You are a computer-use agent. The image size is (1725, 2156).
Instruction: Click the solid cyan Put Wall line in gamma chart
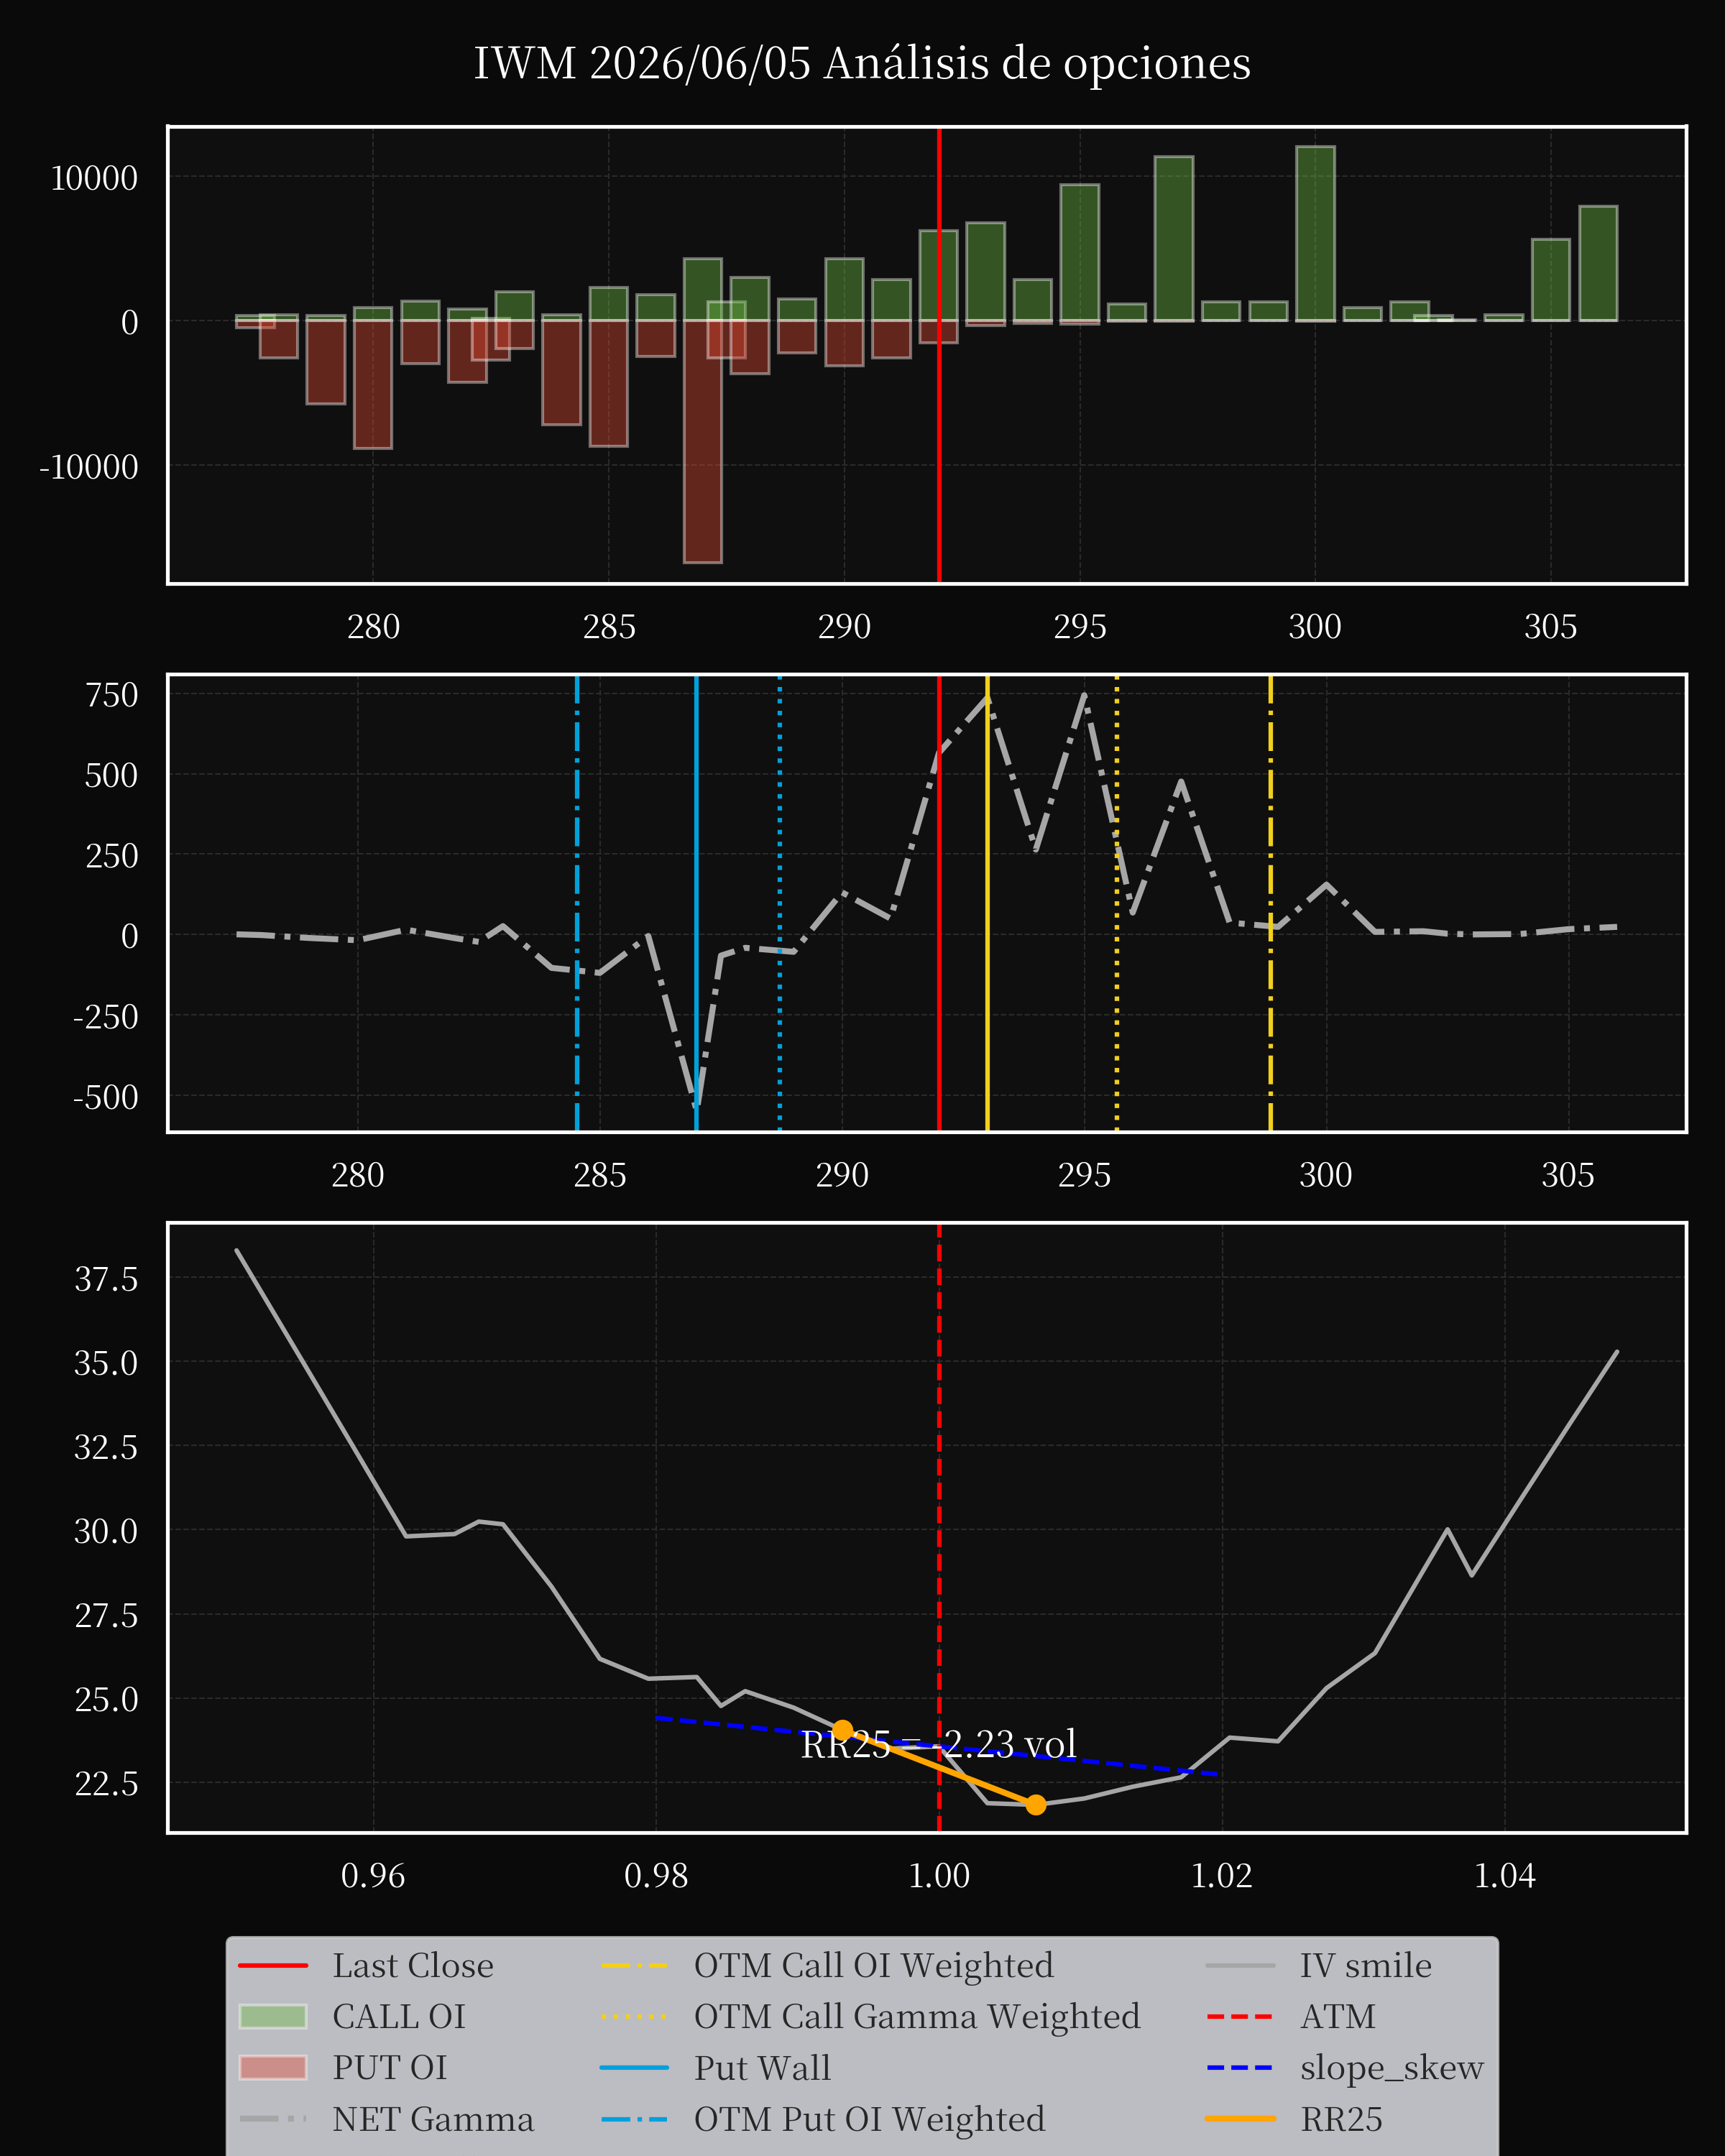pyautogui.click(x=696, y=903)
